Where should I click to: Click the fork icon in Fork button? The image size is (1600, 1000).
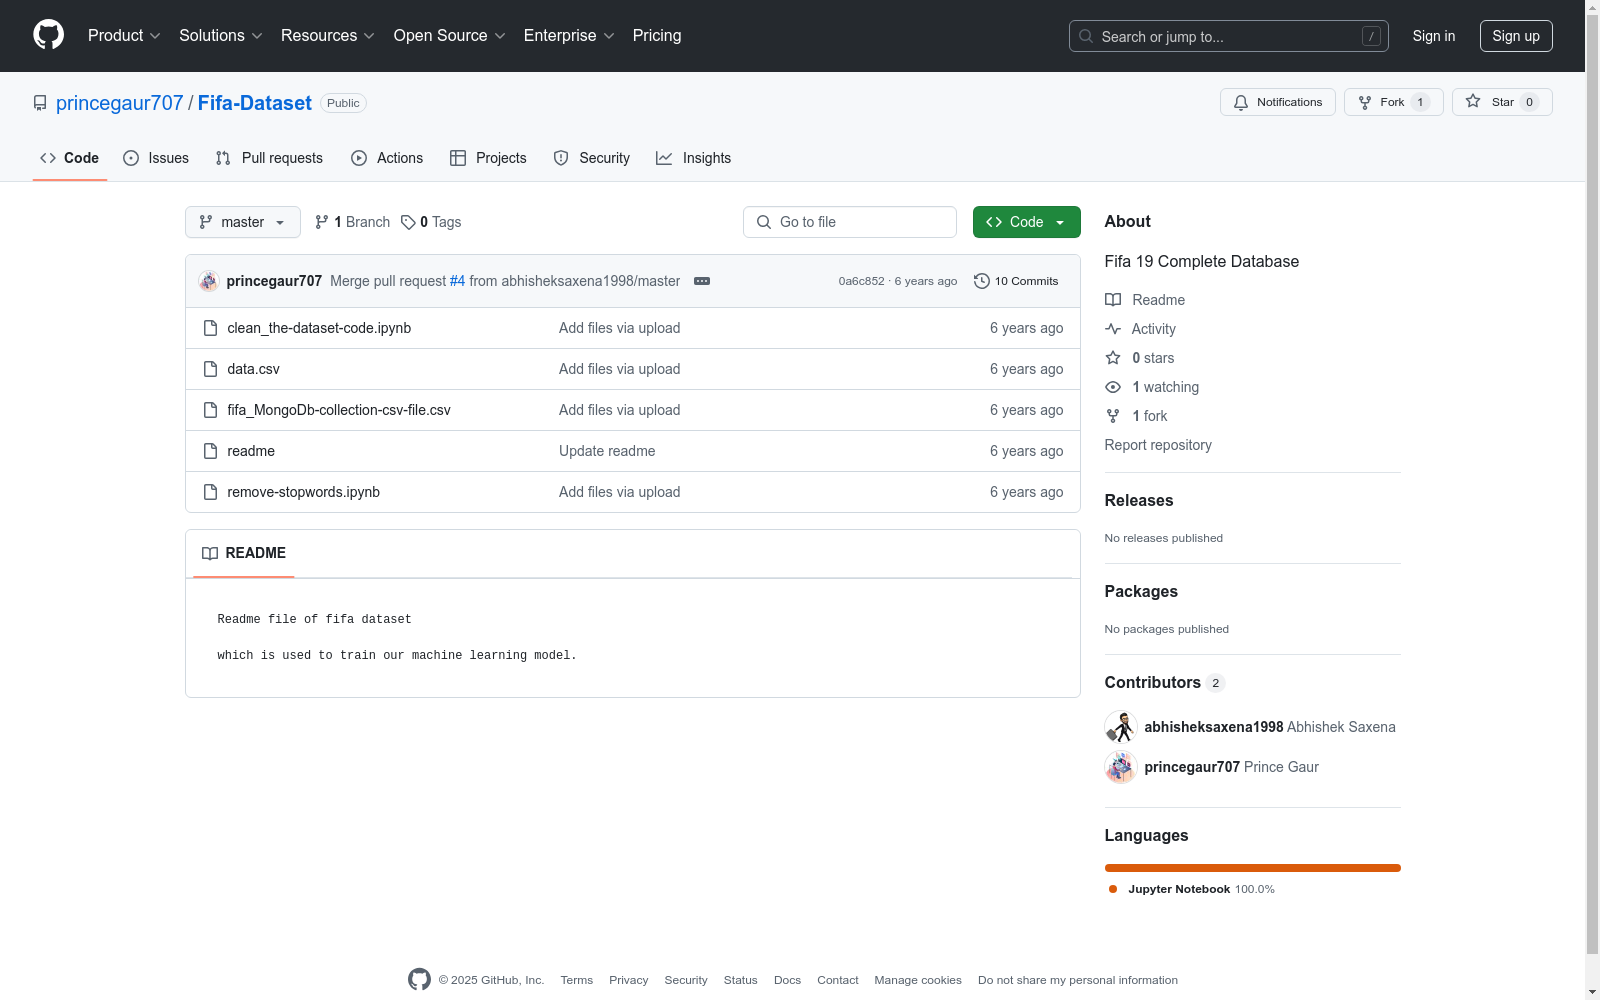point(1365,102)
